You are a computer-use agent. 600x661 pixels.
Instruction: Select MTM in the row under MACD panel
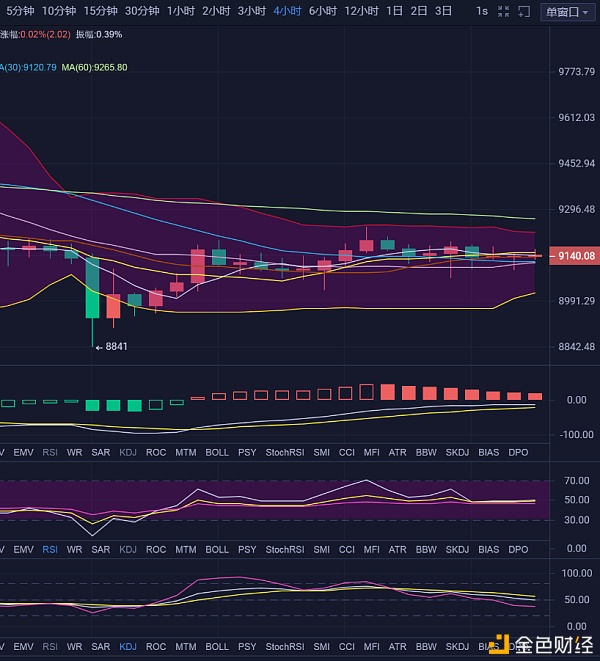[186, 452]
